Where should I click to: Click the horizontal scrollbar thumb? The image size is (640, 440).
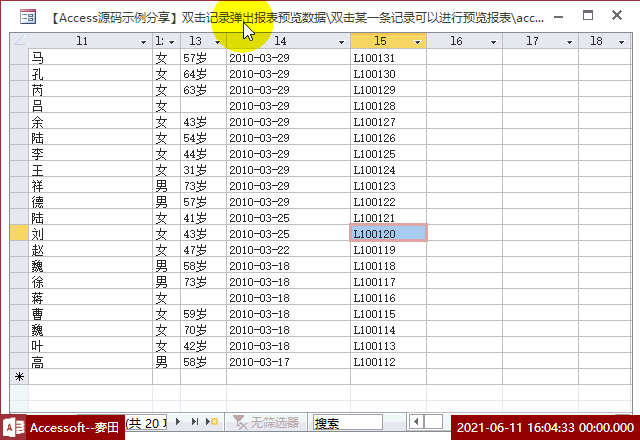click(433, 421)
